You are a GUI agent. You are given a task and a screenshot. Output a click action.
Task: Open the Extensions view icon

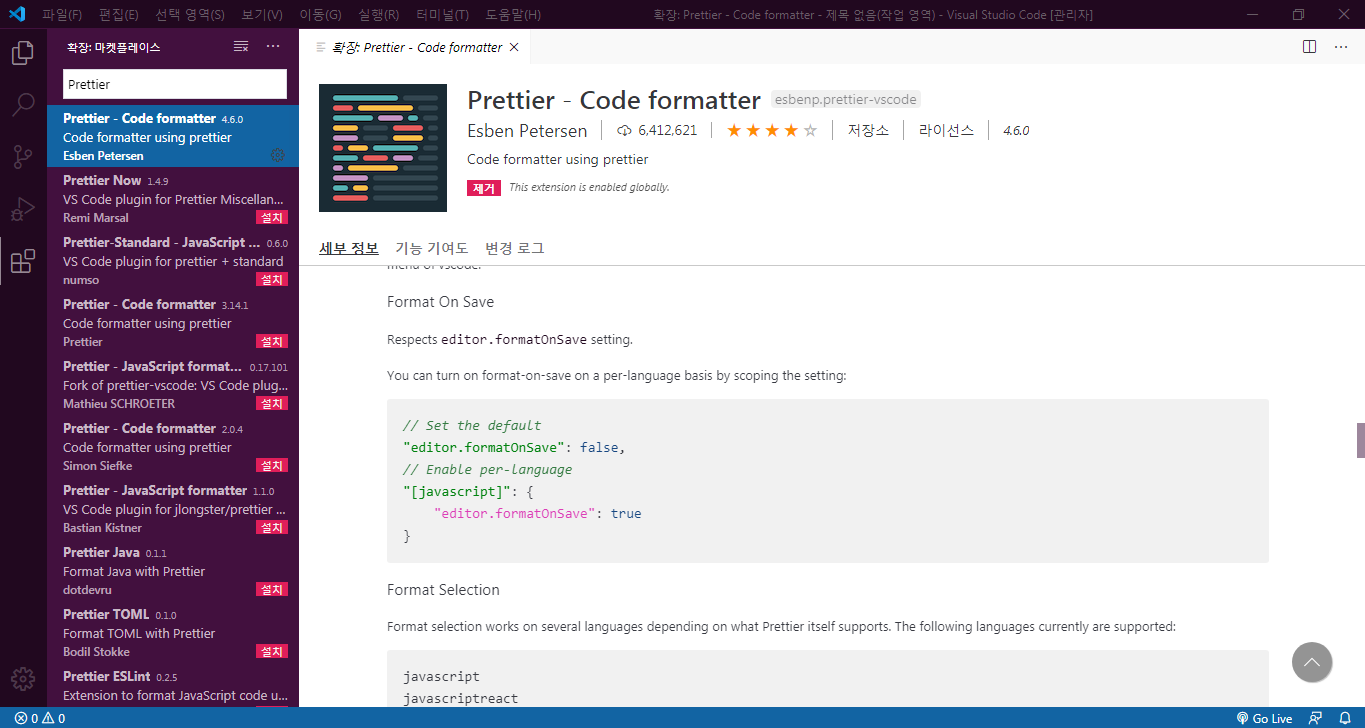pos(22,261)
